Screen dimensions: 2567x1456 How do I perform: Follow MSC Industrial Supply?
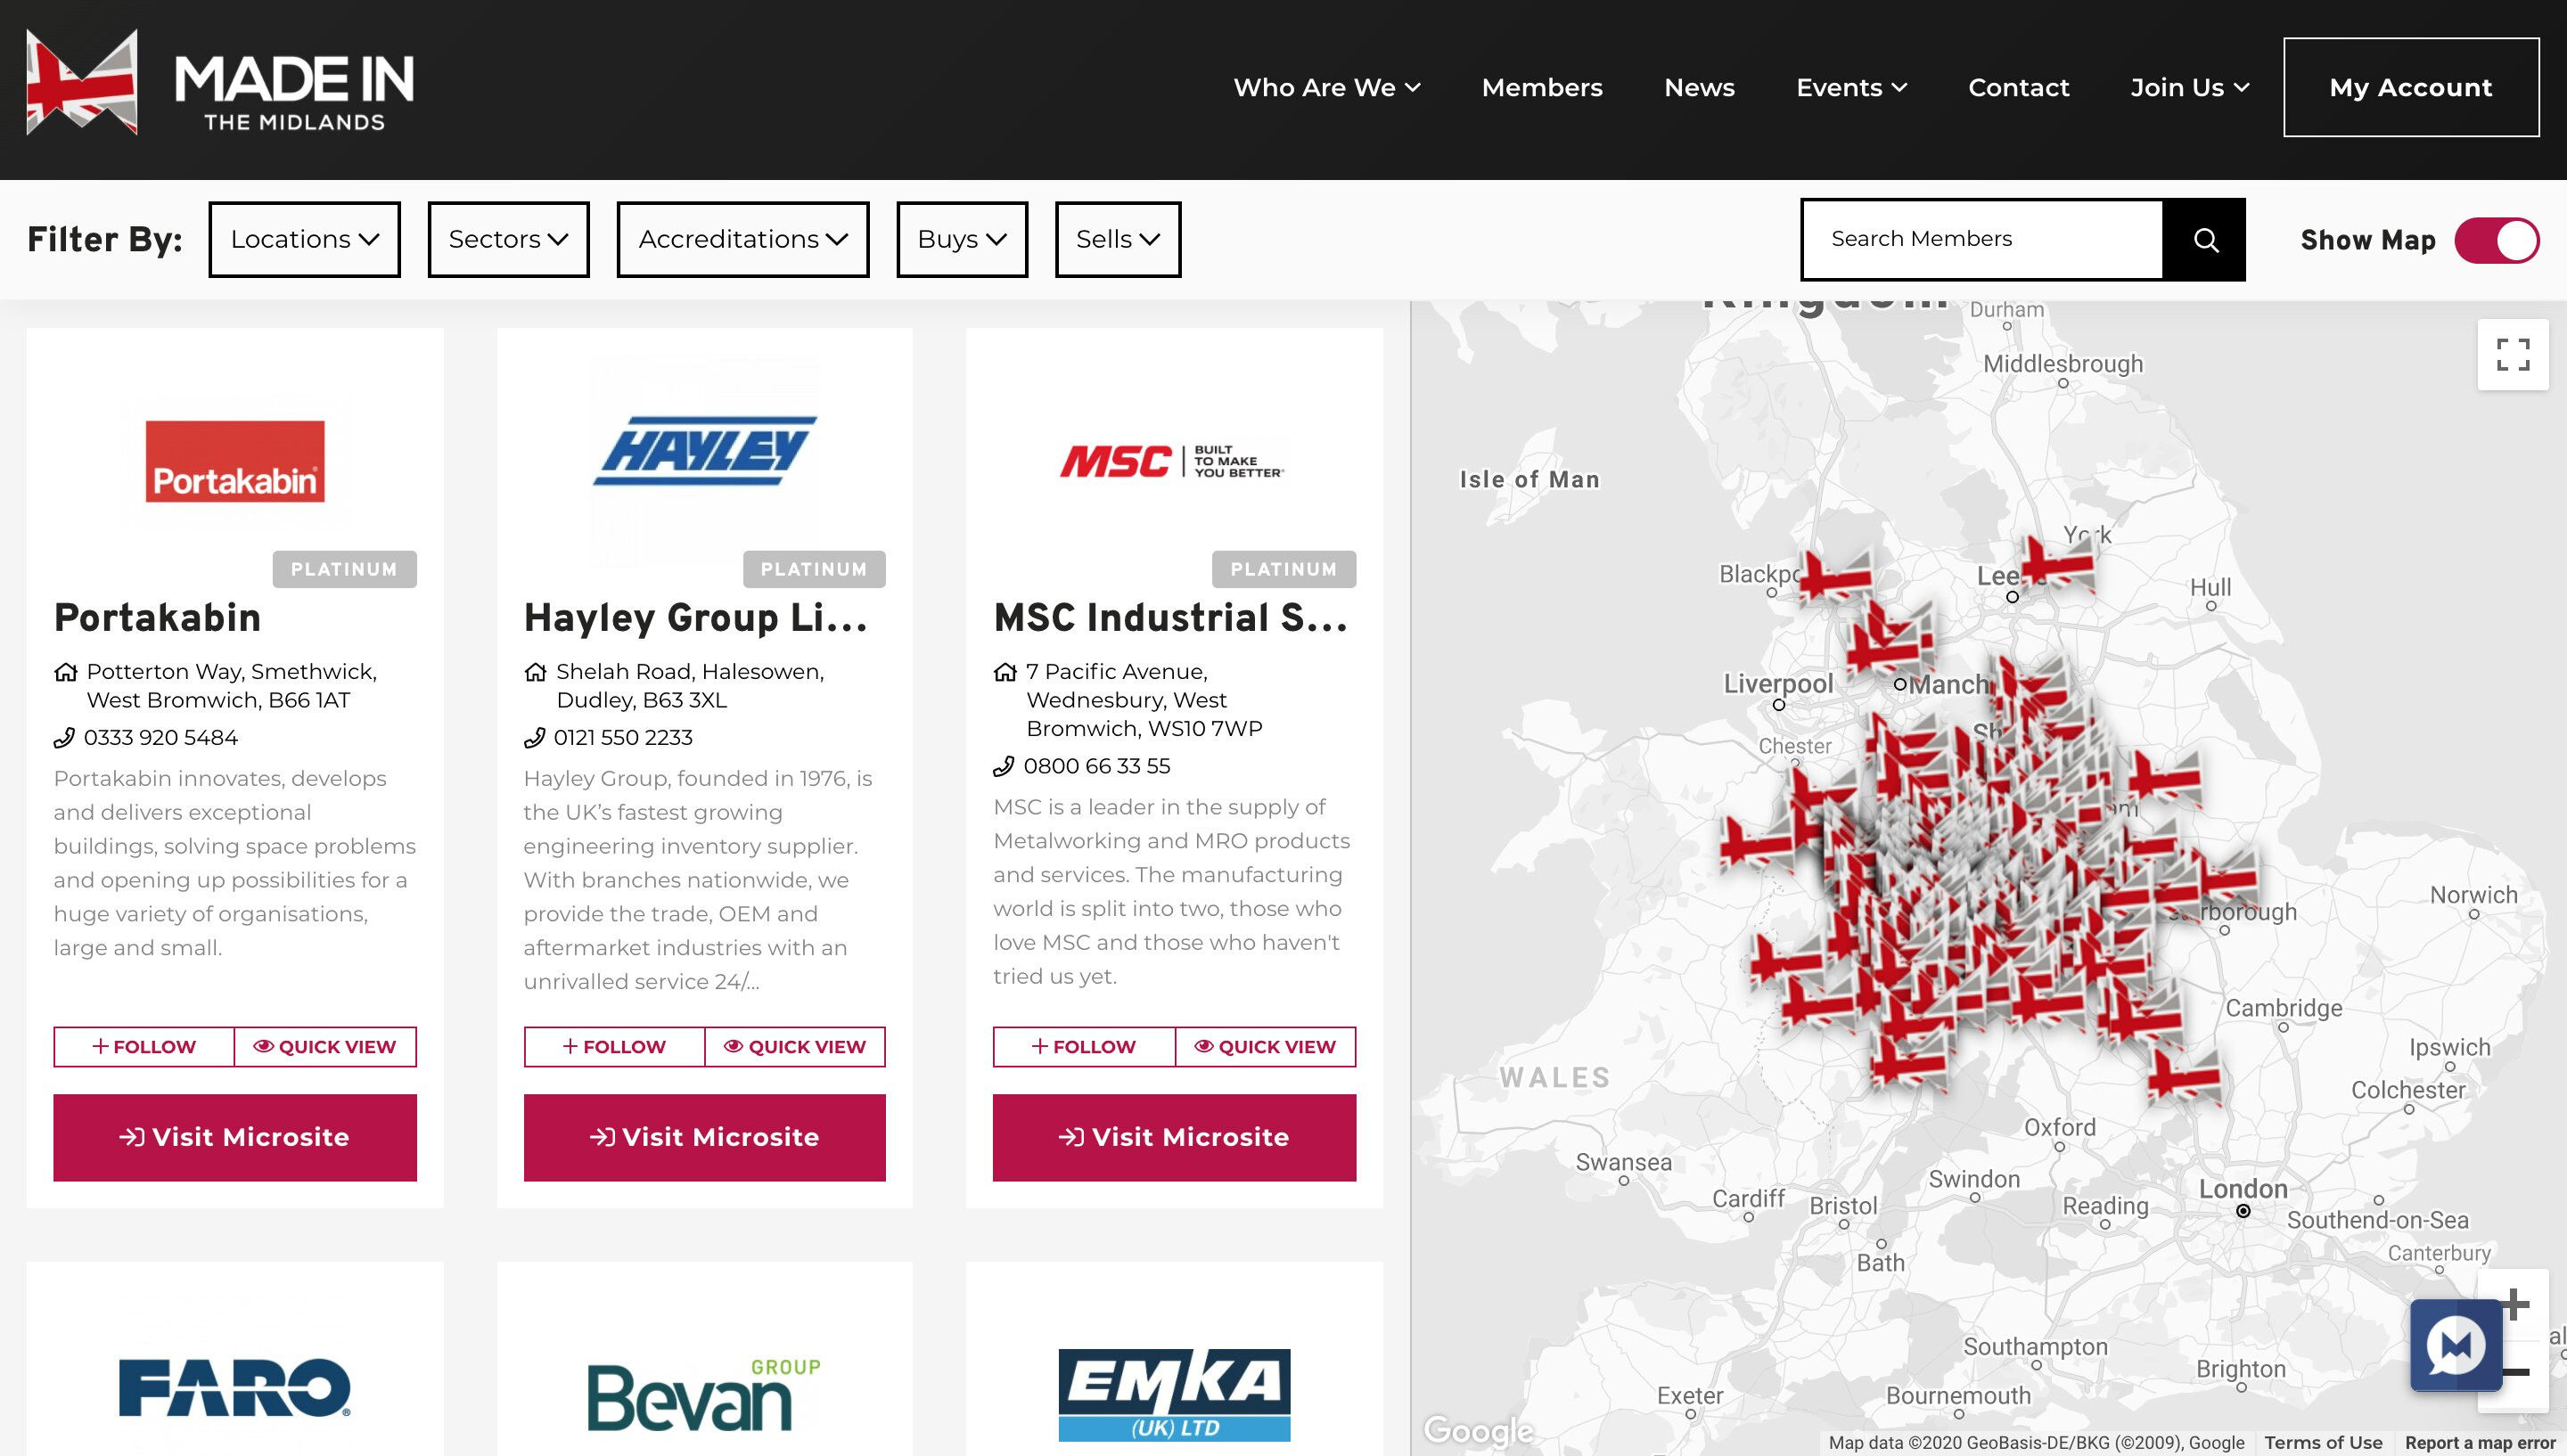tap(1083, 1046)
